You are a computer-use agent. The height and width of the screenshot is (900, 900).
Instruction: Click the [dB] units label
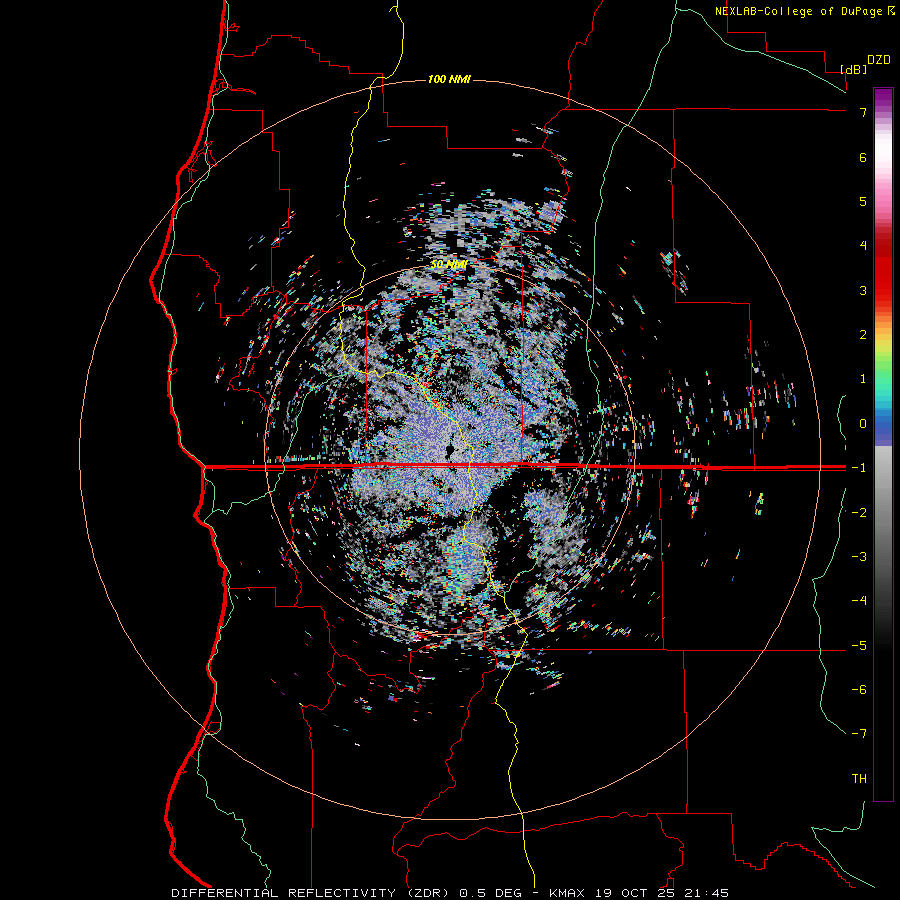coord(854,69)
